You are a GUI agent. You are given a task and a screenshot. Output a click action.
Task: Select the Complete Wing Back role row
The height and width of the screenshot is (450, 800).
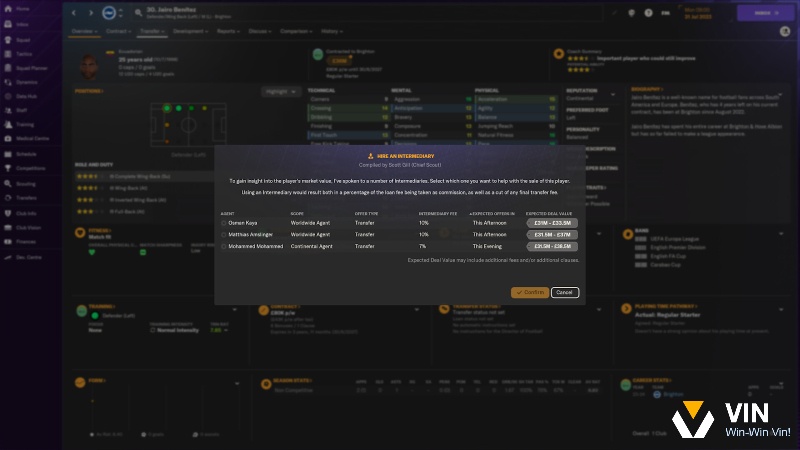(144, 177)
